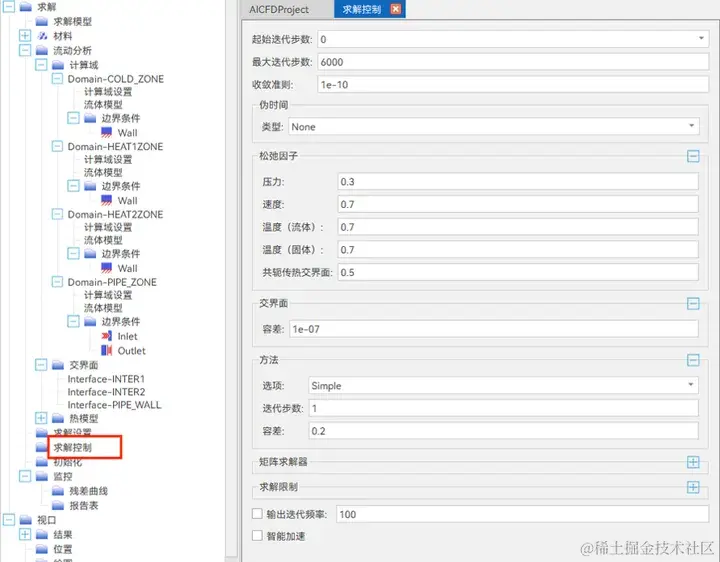Open 计算域设置 under Domain-PIPE_ZONE
The width and height of the screenshot is (720, 562).
(x=108, y=295)
